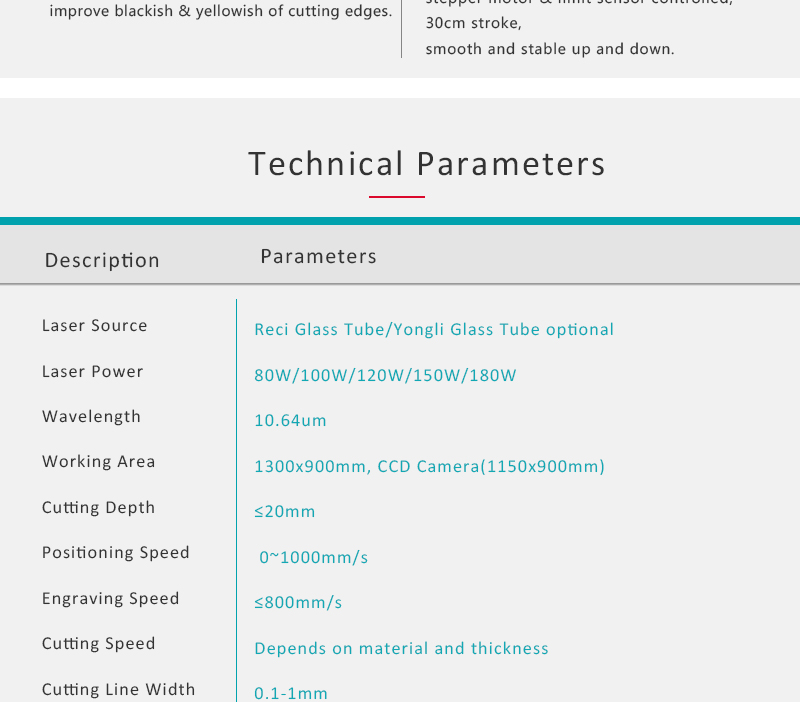The width and height of the screenshot is (800, 702).
Task: Select the 1300x900mm CCD Camera value
Action: [x=429, y=466]
